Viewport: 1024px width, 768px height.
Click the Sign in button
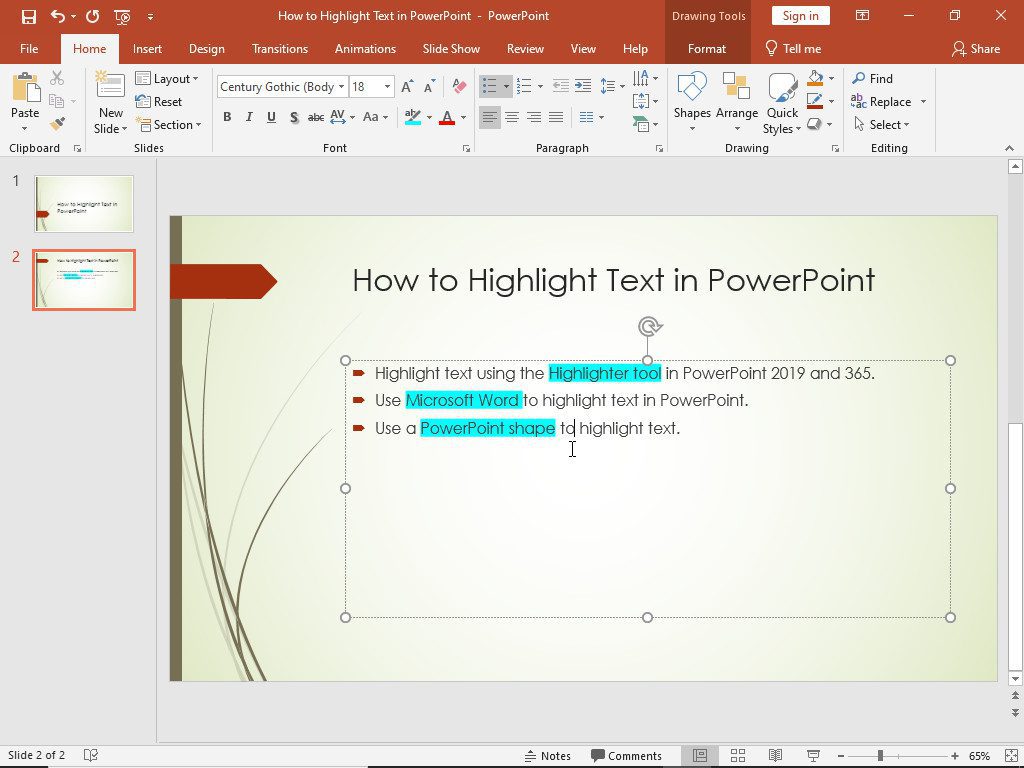click(x=799, y=16)
